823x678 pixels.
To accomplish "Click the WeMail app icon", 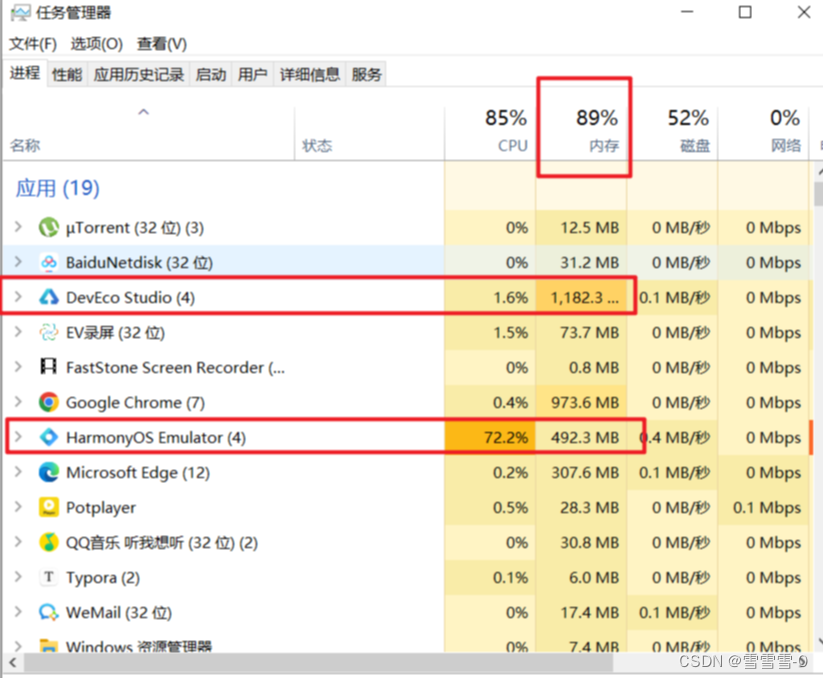I will coord(48,612).
